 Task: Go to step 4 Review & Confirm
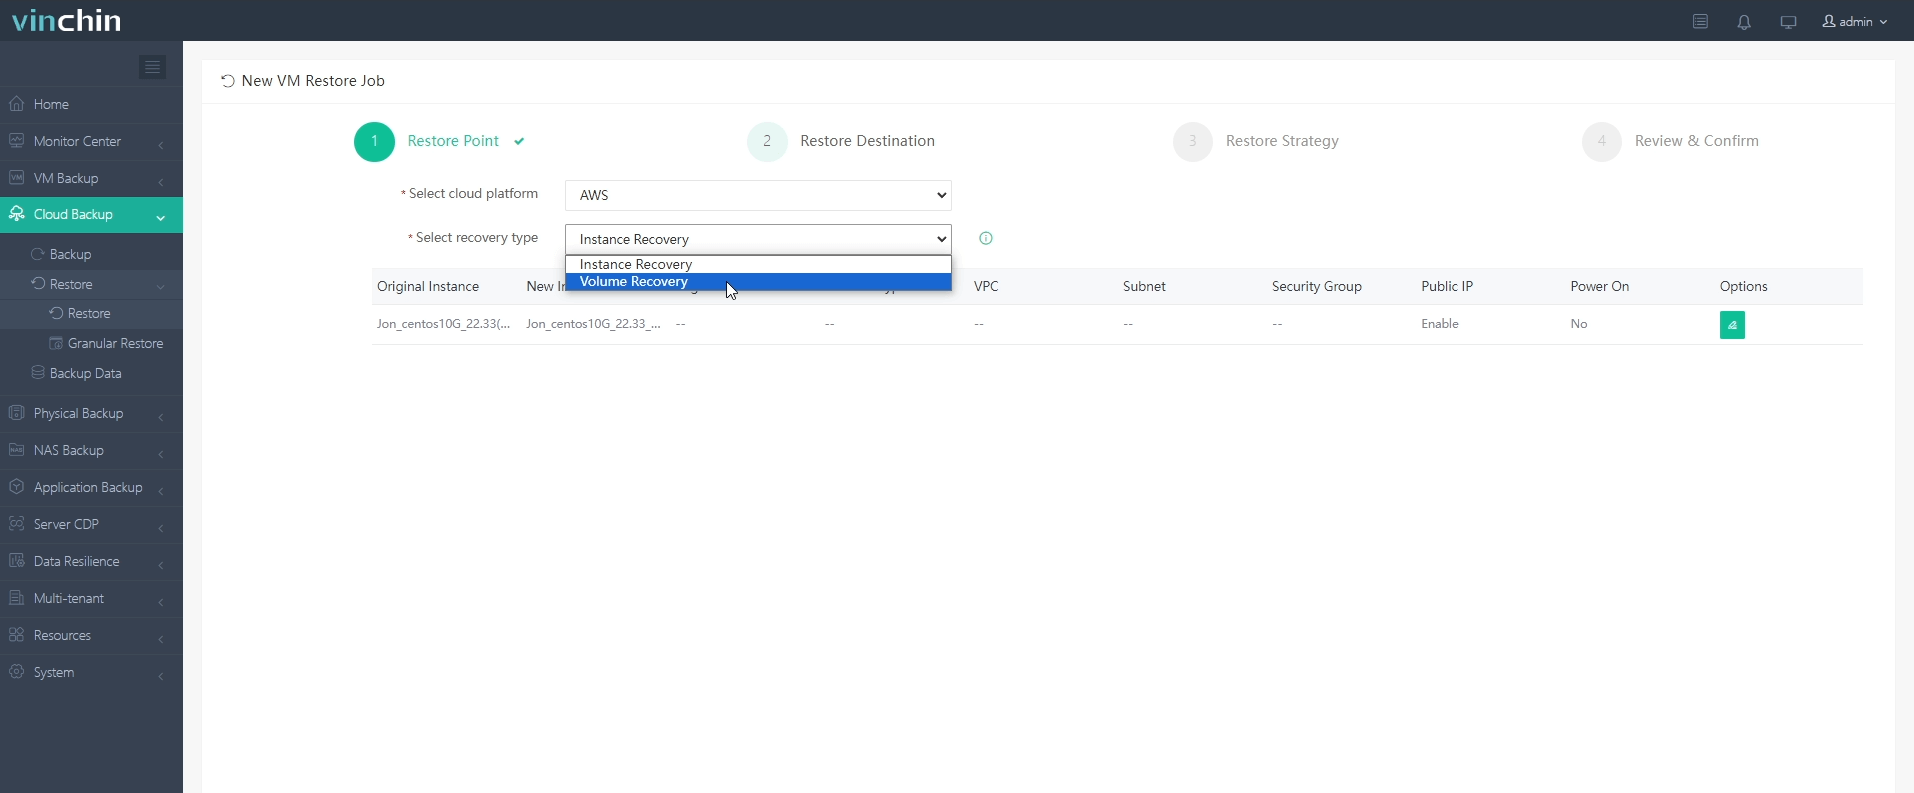1670,141
